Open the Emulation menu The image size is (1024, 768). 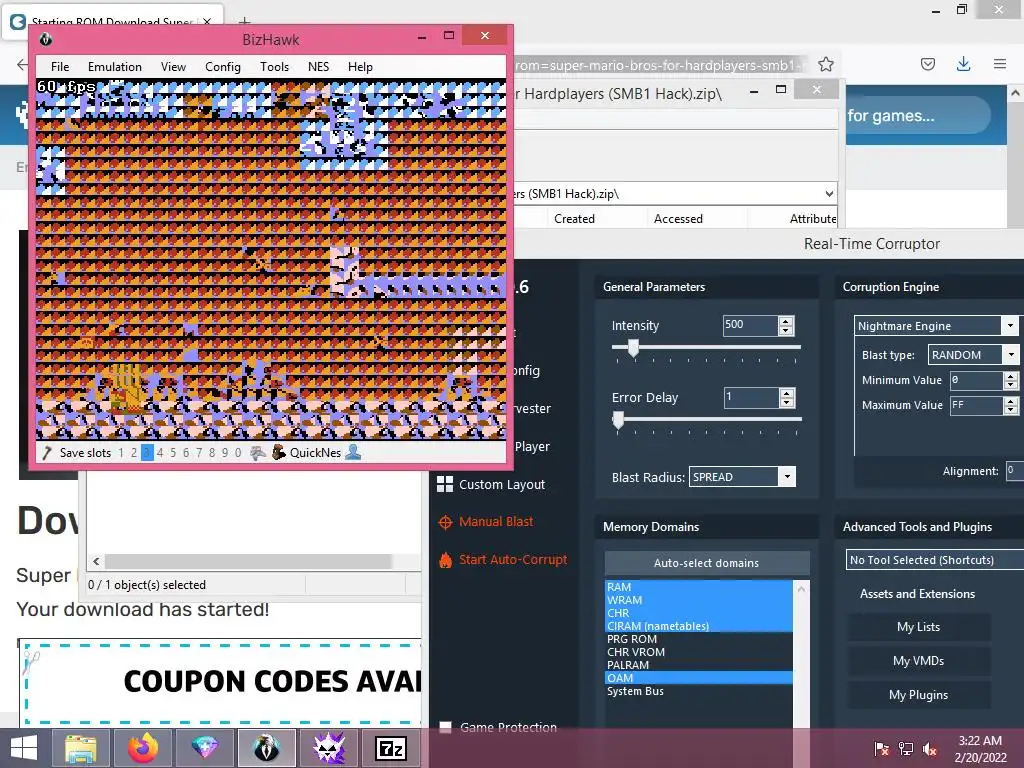[x=114, y=67]
